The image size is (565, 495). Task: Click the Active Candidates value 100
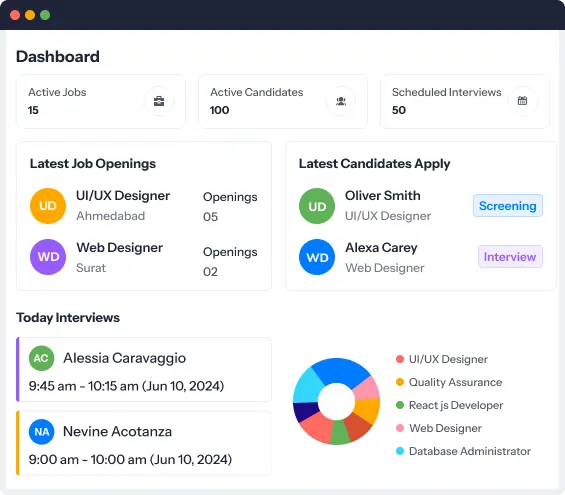tap(219, 110)
